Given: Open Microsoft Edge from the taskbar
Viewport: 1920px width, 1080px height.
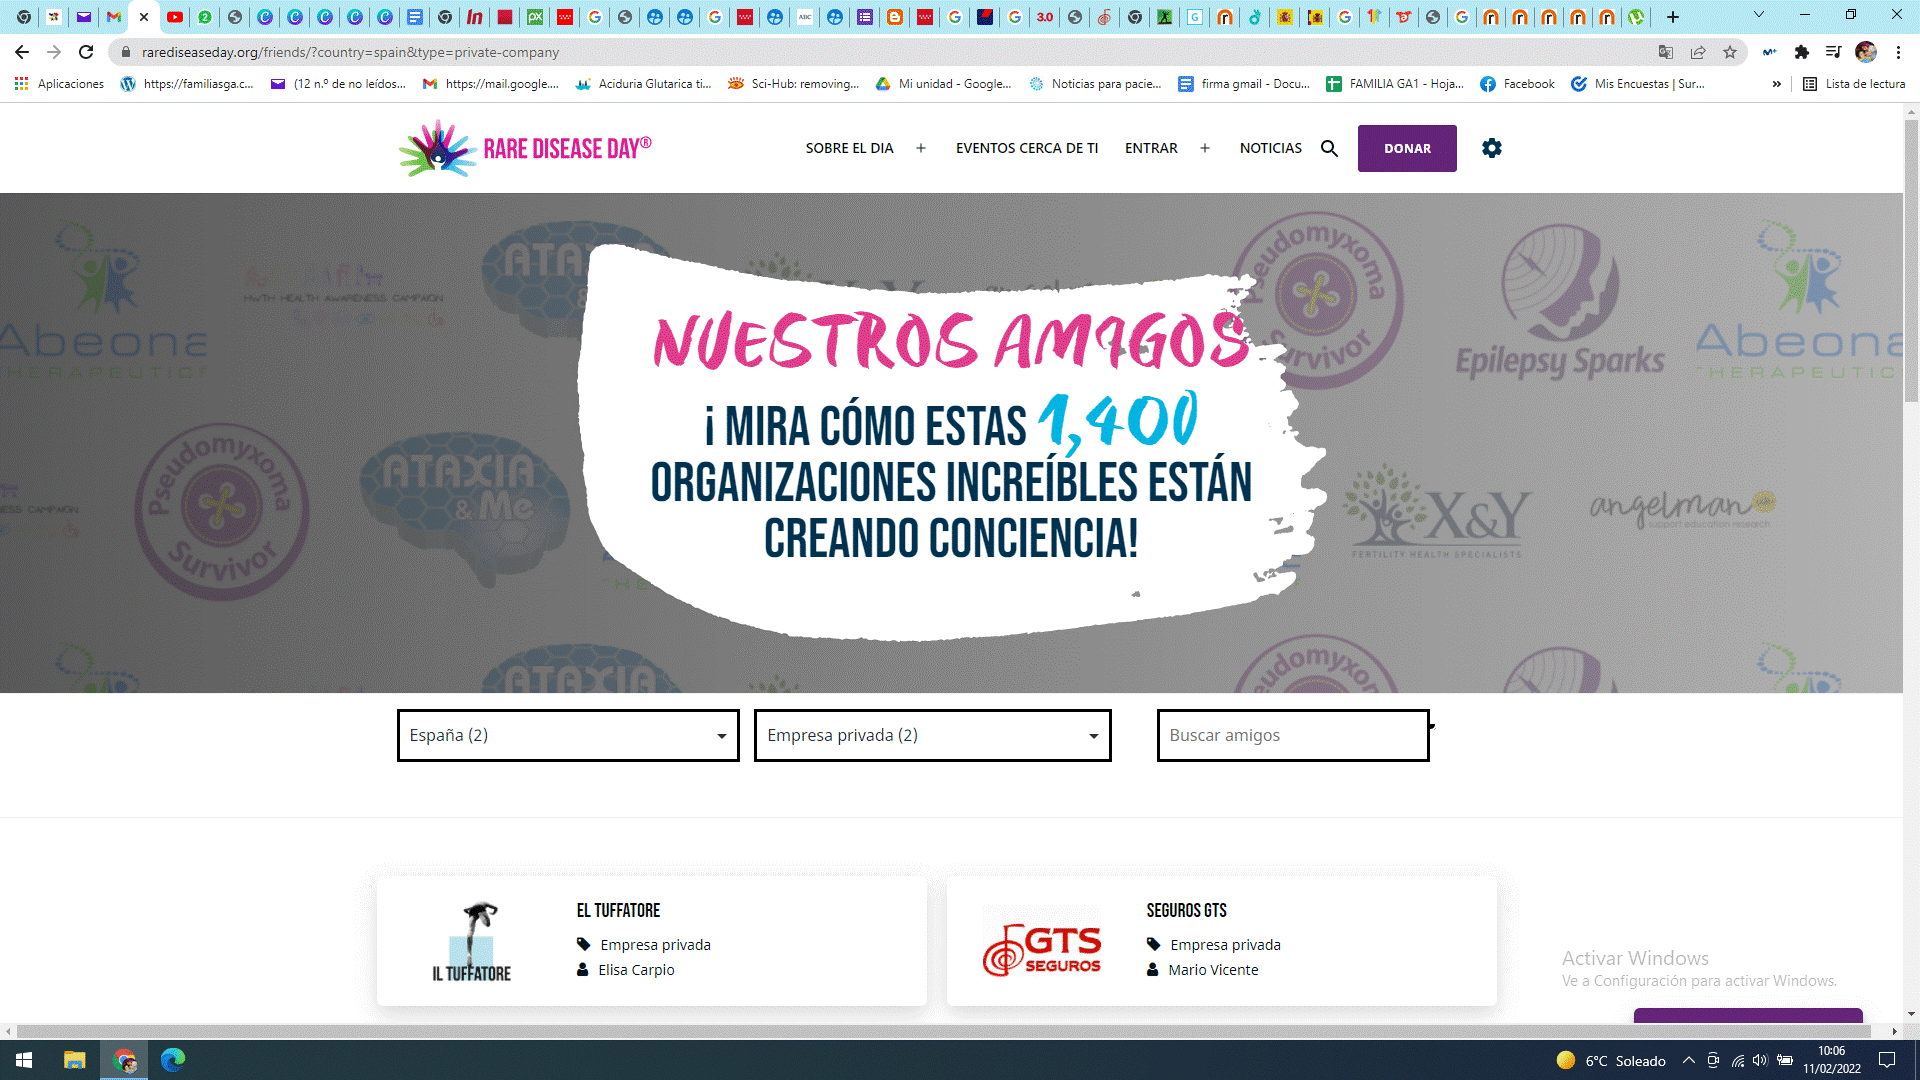Looking at the screenshot, I should 173,1060.
